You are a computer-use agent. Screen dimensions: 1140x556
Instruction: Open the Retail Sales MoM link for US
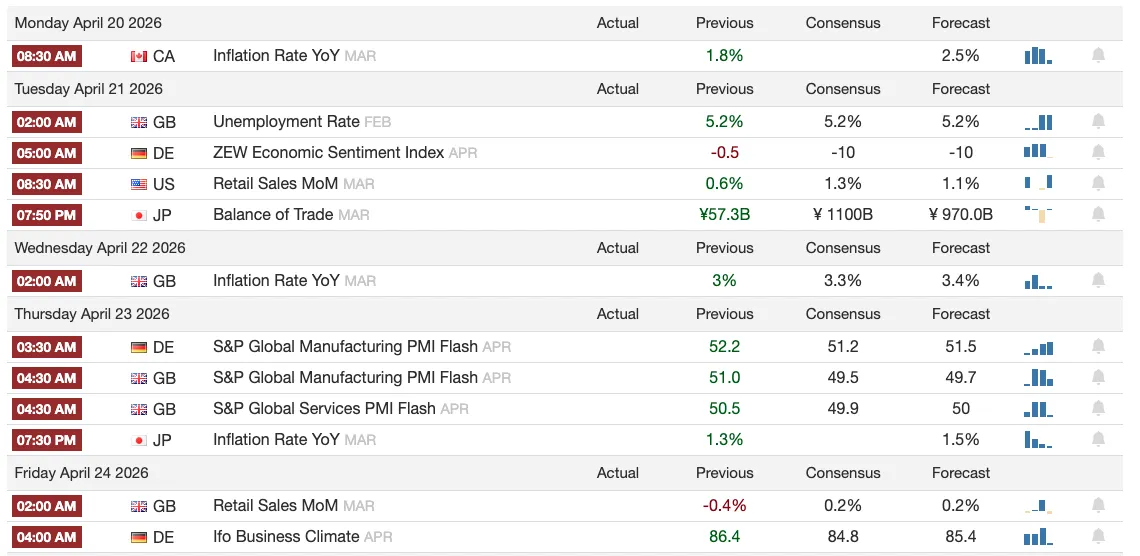(276, 184)
